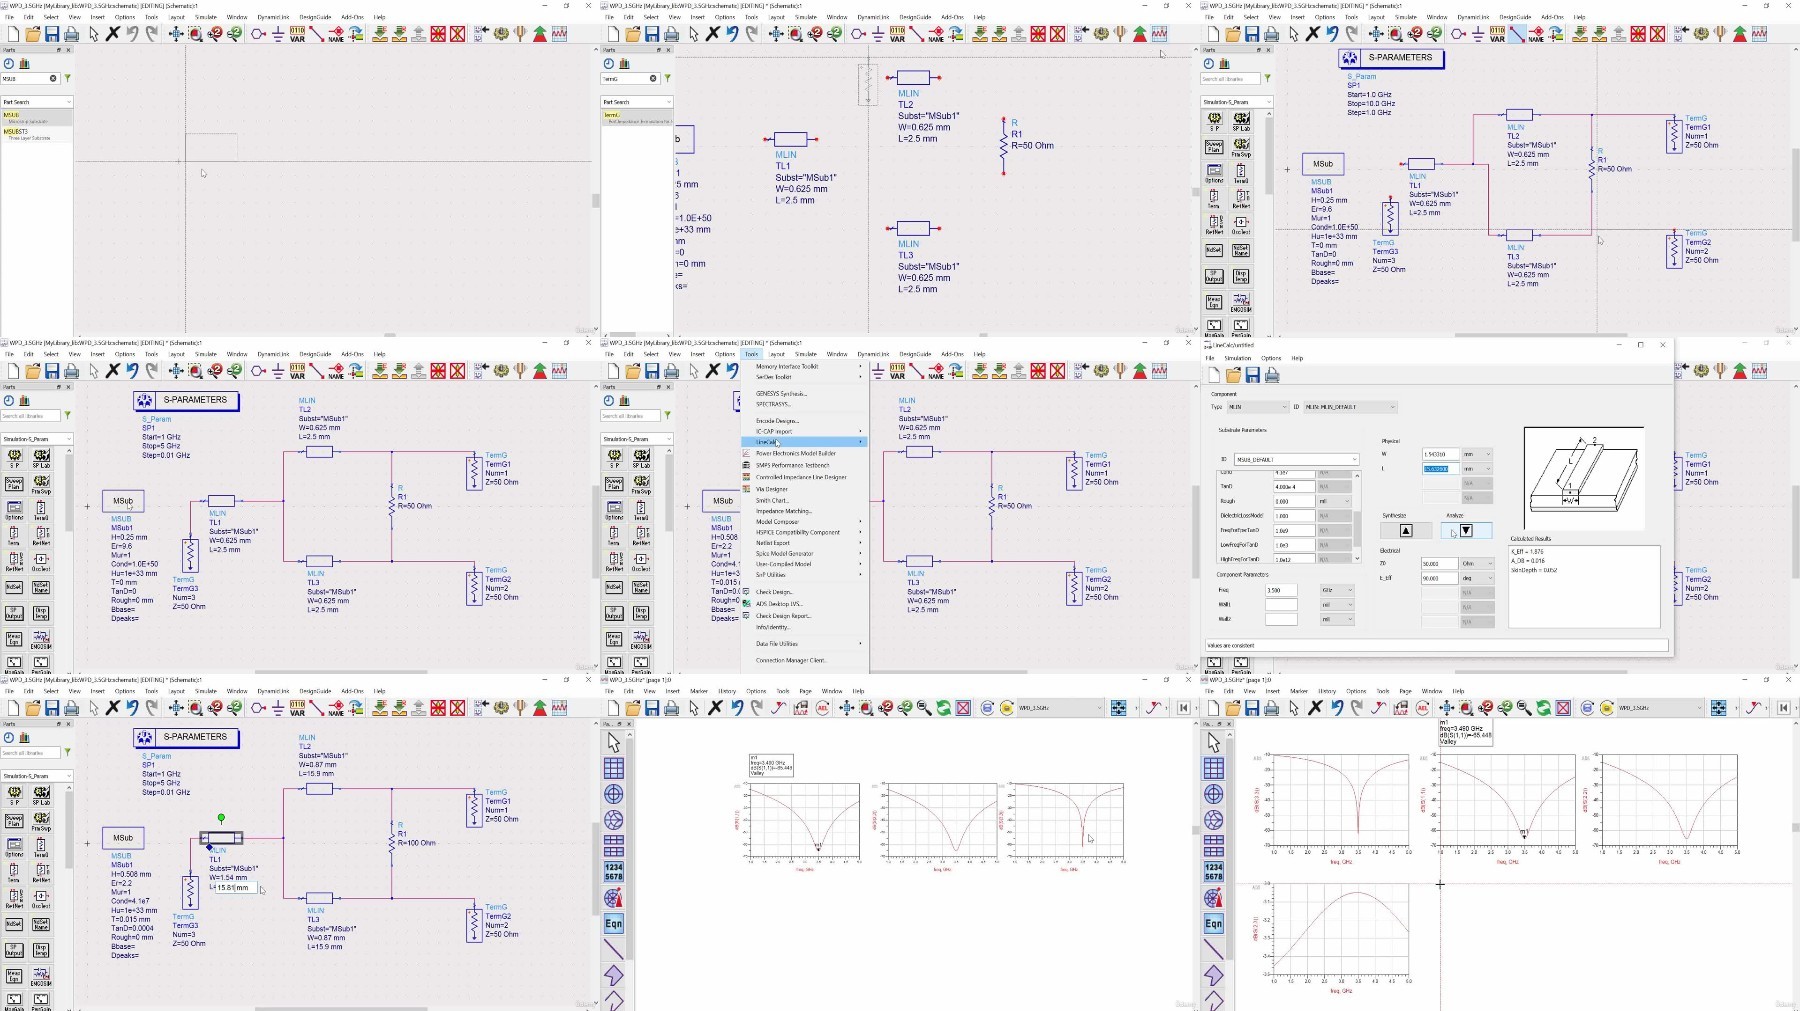Click the Sweep Plan palette icon in R=100 Ohm schematic
1800x1011 pixels.
tap(14, 822)
